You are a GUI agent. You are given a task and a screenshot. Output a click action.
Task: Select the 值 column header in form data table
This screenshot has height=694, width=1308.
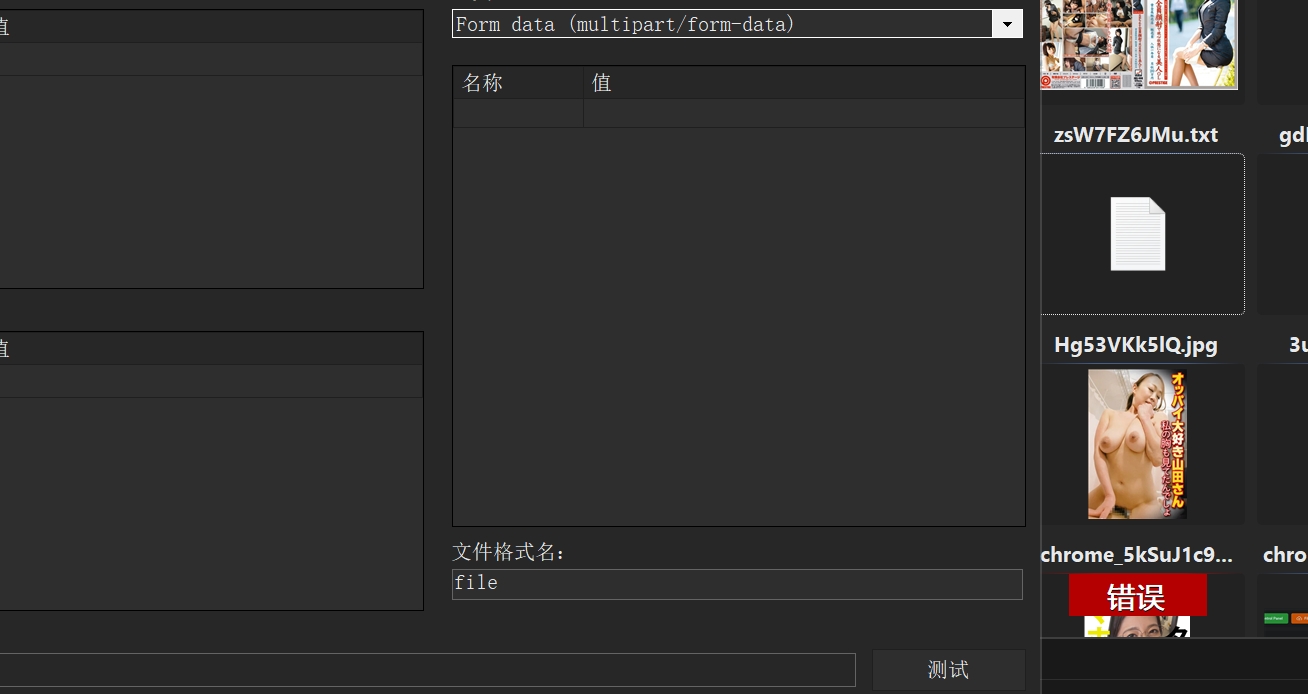[x=804, y=83]
